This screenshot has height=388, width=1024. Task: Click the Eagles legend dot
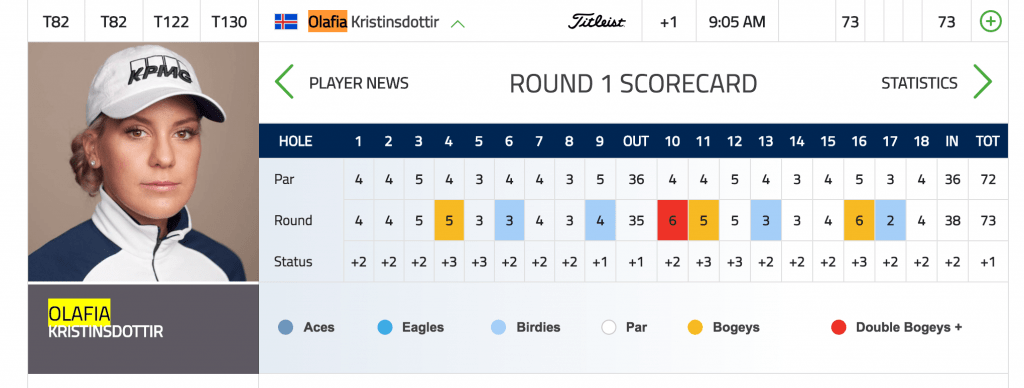(385, 327)
